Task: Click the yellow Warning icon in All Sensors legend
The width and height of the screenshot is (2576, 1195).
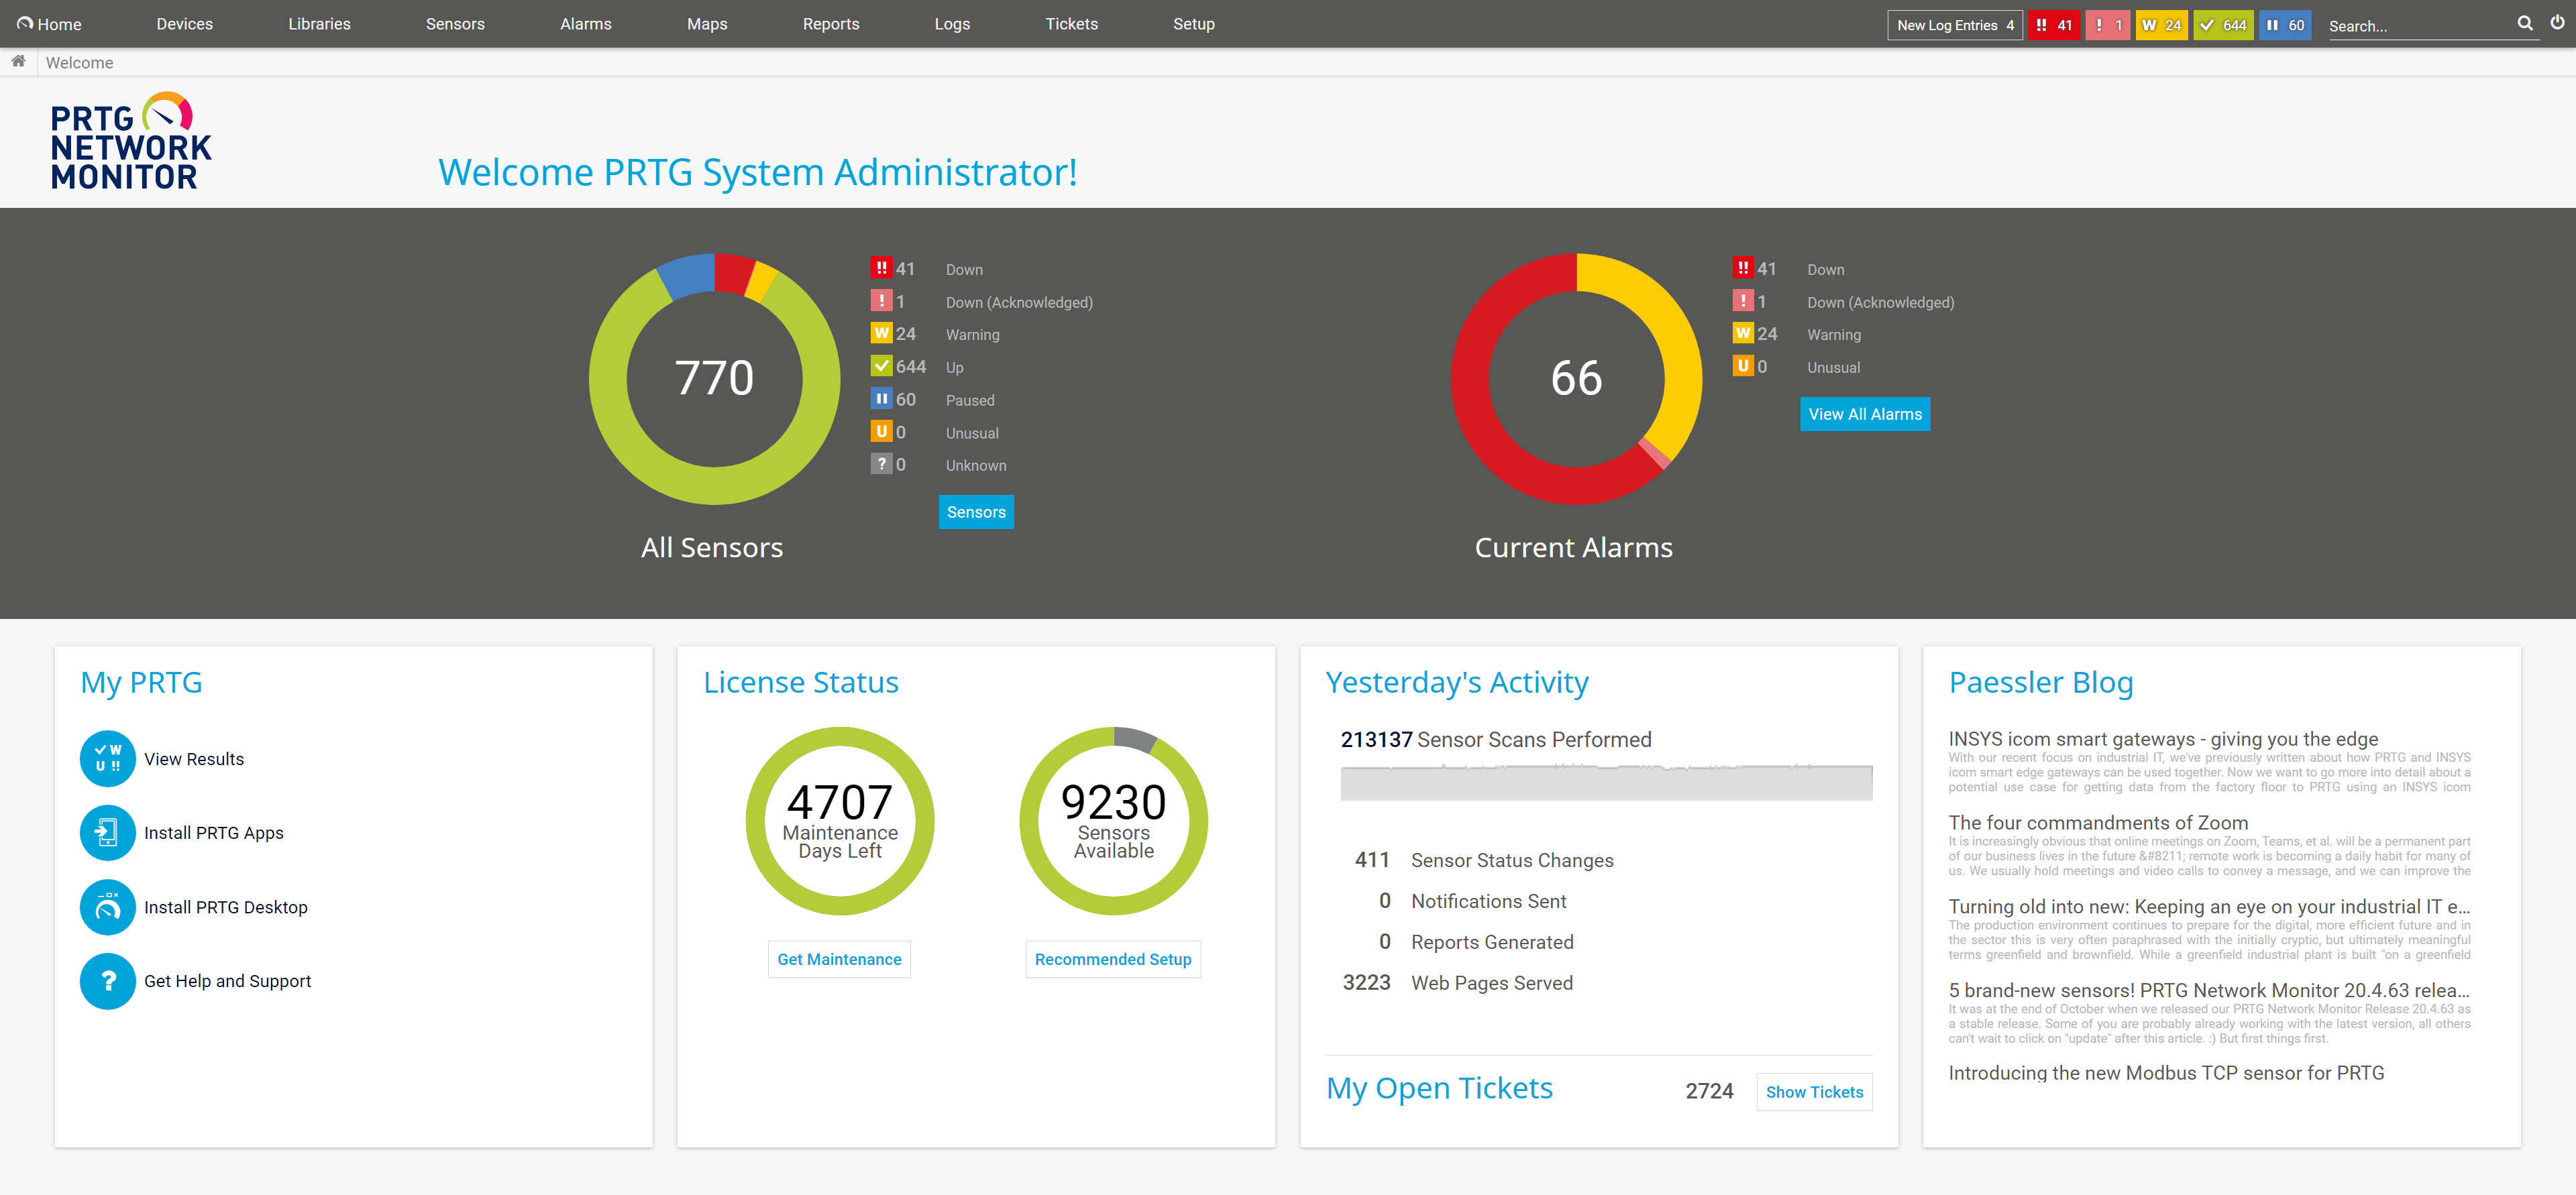Action: (x=881, y=333)
